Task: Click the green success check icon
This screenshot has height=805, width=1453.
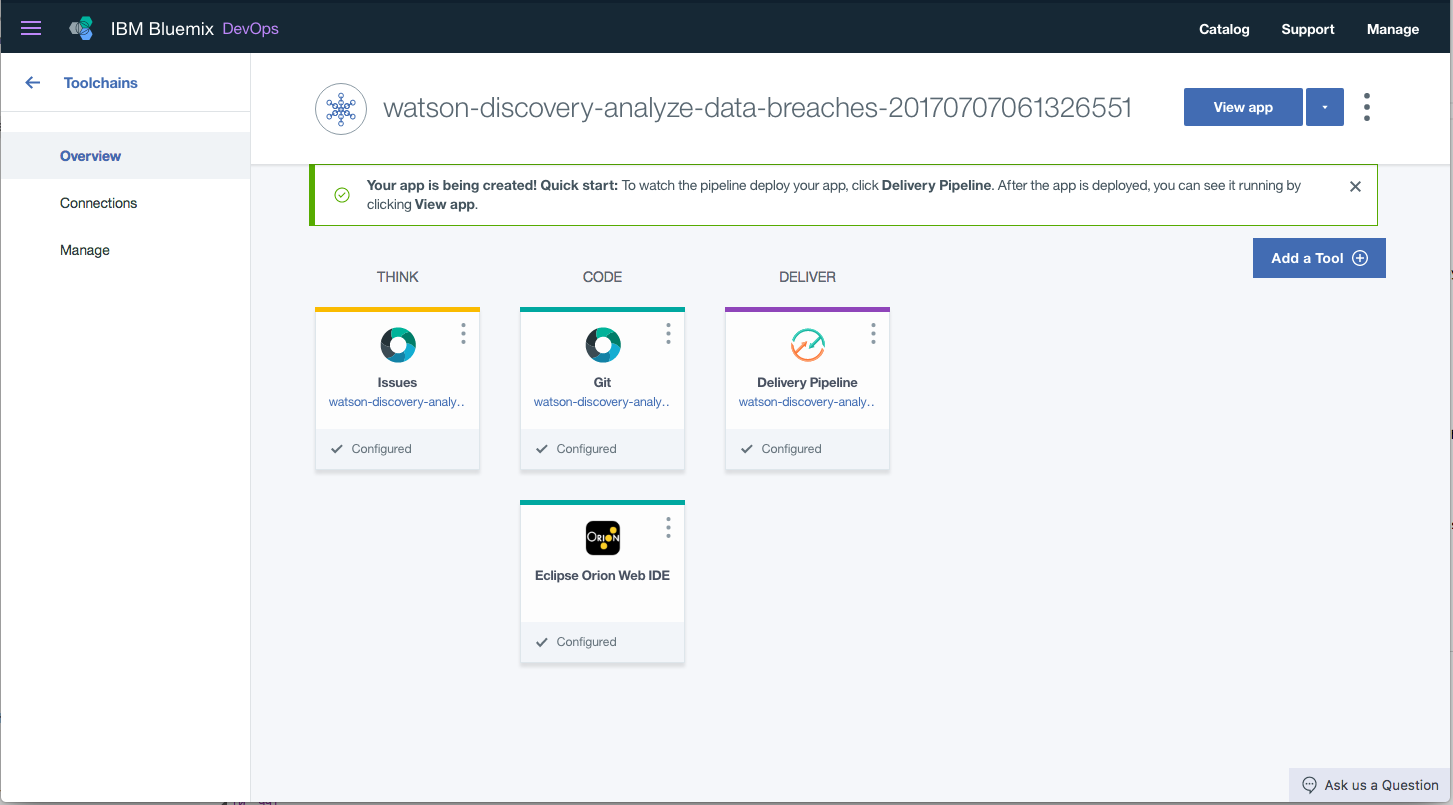Action: pos(342,195)
